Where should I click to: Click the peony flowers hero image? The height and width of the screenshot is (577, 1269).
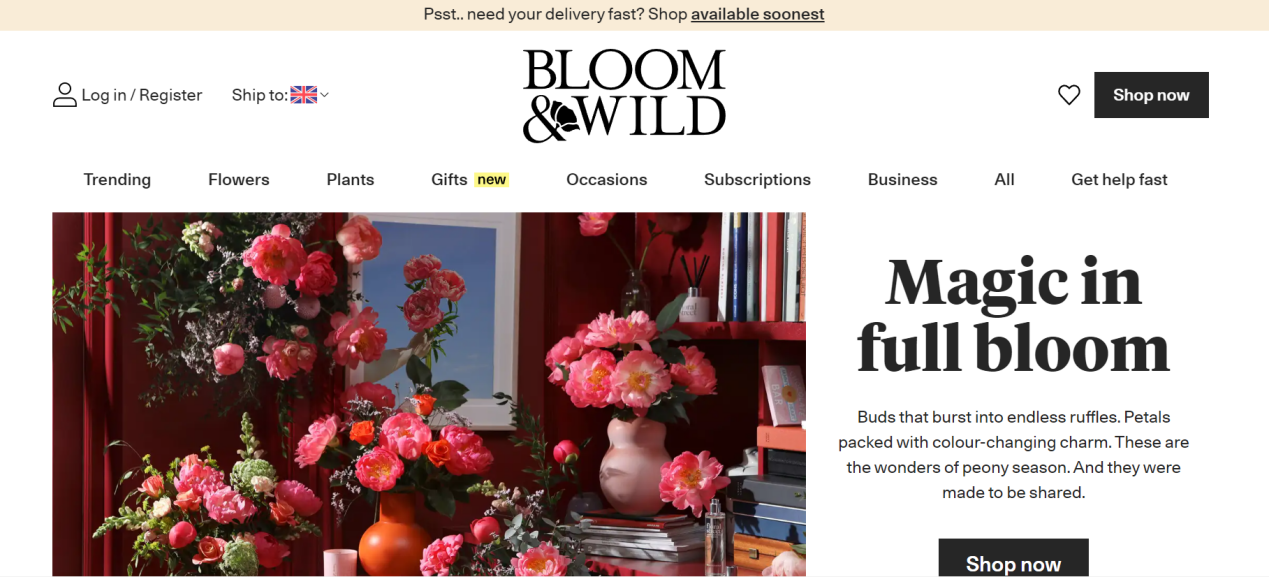[429, 394]
